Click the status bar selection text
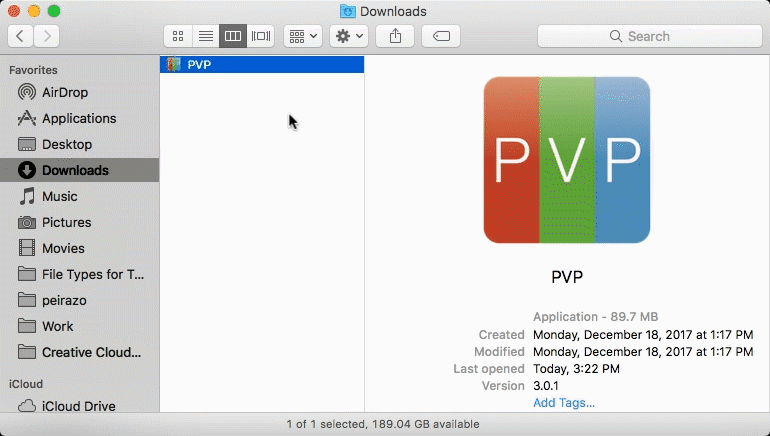Screen dimensions: 770x436 tap(383, 424)
